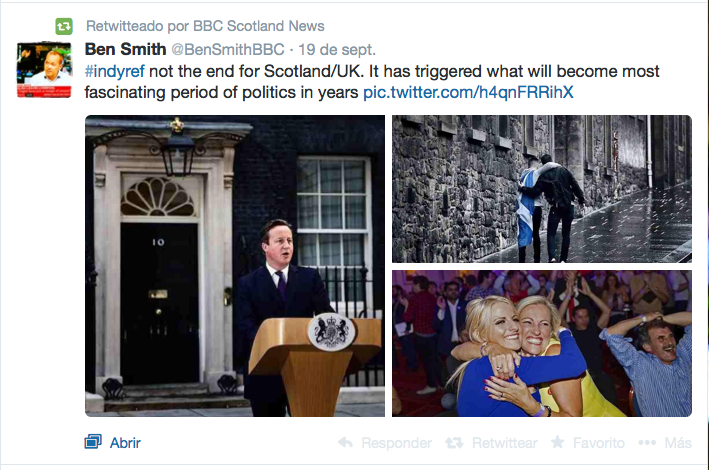Expand the tweet with Abrir

tap(125, 442)
